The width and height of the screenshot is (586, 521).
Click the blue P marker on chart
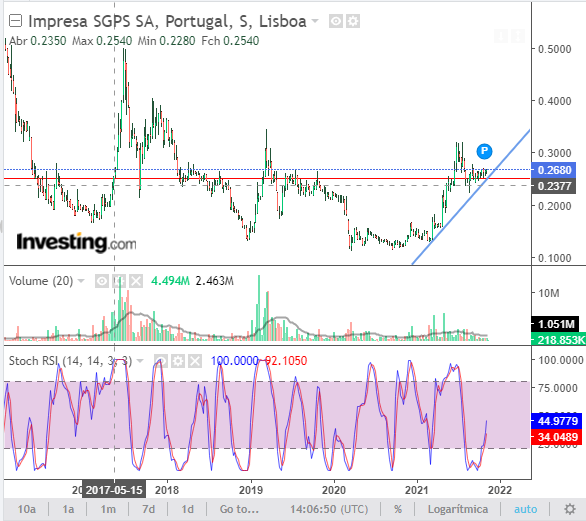coord(484,151)
